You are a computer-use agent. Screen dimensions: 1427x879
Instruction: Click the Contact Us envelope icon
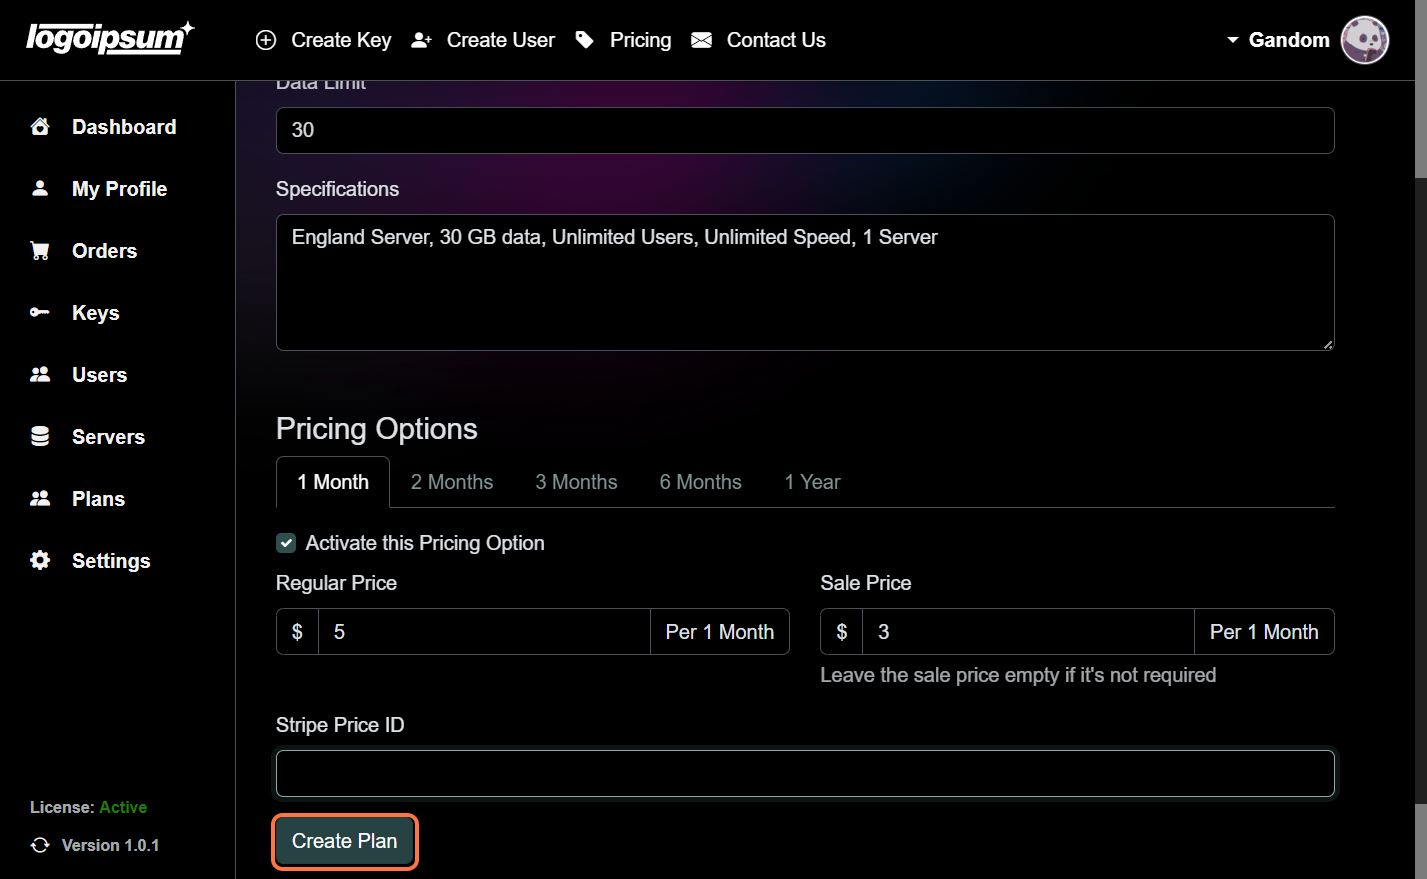tap(702, 40)
